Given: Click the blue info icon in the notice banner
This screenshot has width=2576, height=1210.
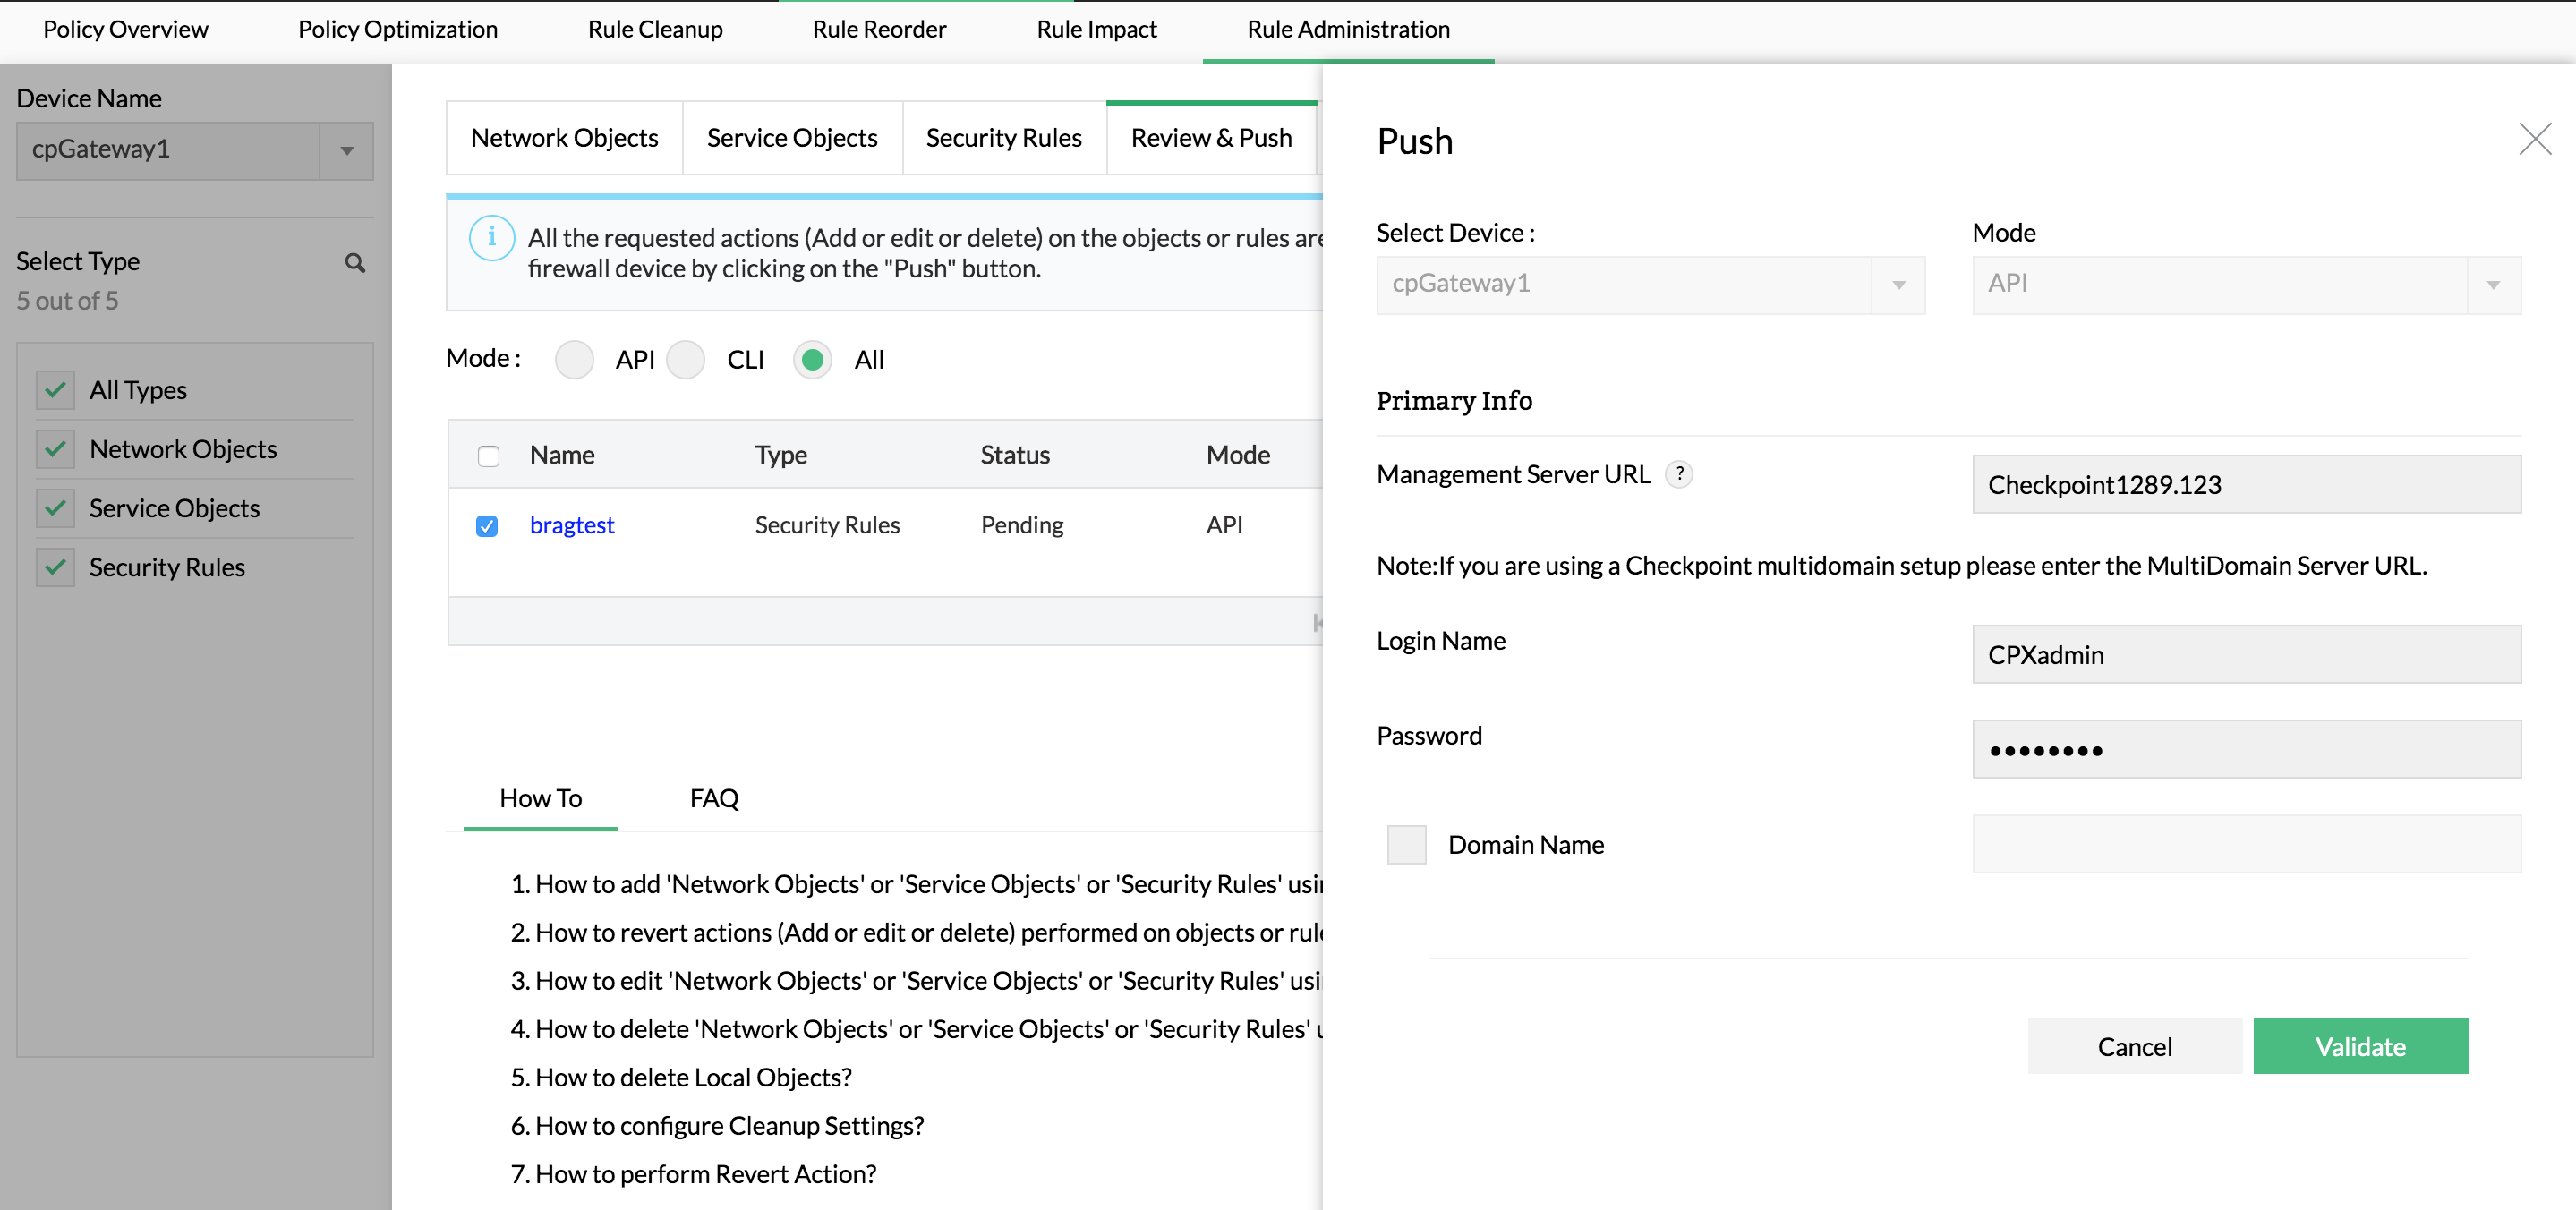Looking at the screenshot, I should coord(491,238).
